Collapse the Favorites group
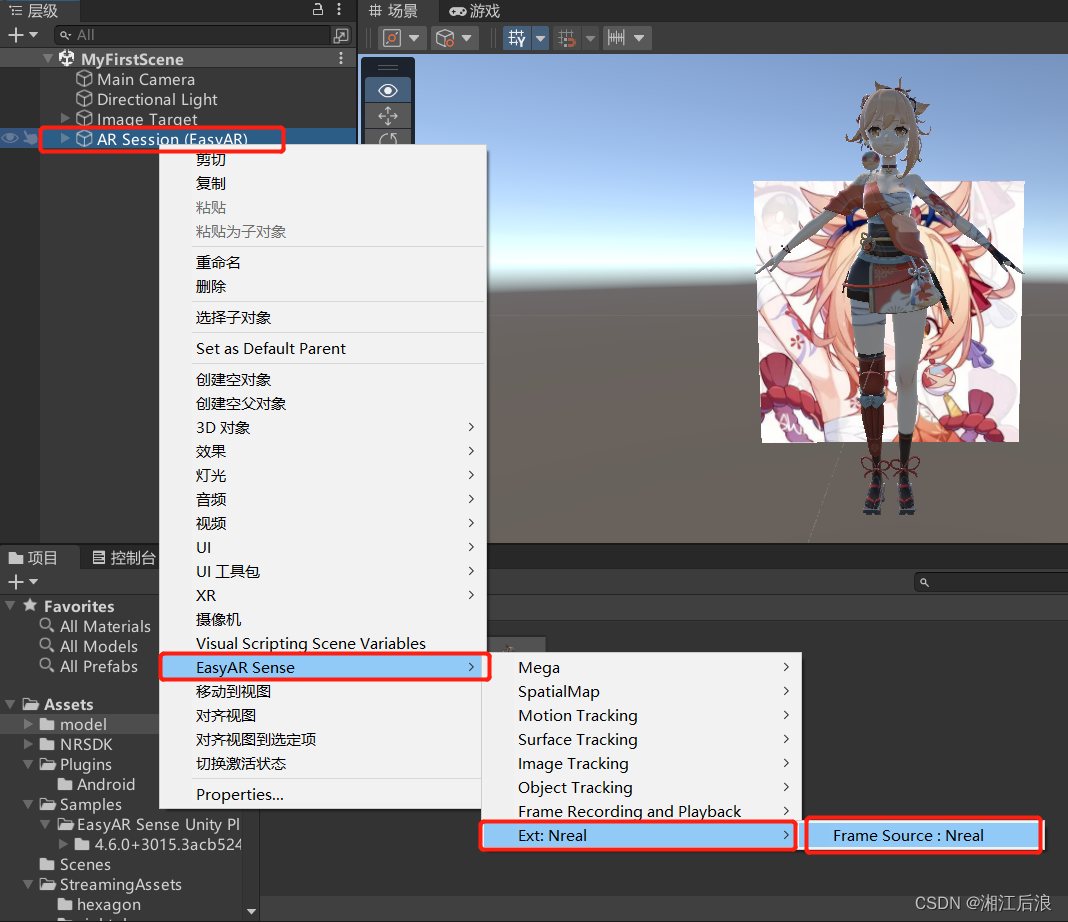Screen dimensions: 1068x922 tap(10, 605)
